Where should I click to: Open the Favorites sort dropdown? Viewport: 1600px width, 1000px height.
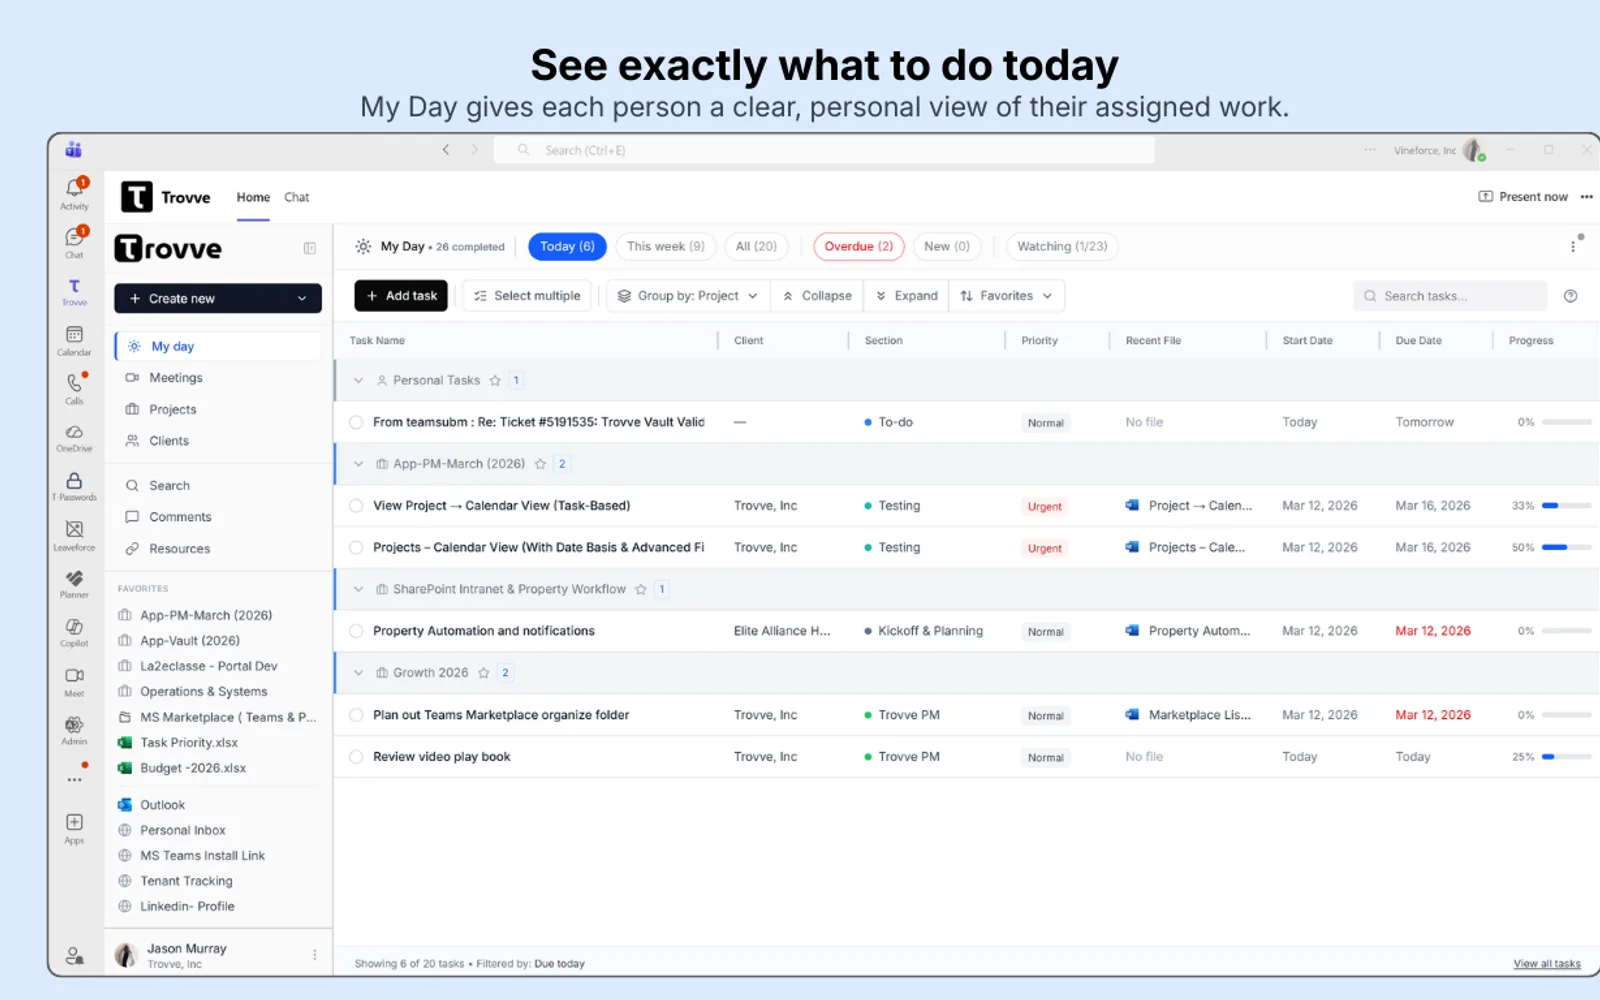coord(1006,296)
